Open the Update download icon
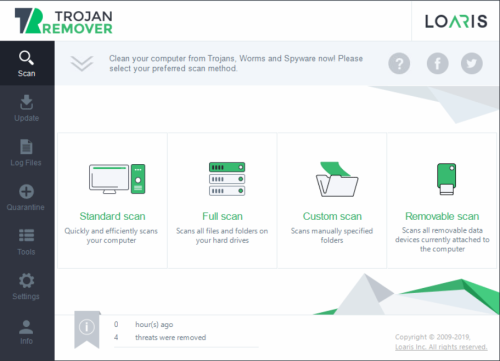Image resolution: width=500 pixels, height=361 pixels. pos(26,102)
